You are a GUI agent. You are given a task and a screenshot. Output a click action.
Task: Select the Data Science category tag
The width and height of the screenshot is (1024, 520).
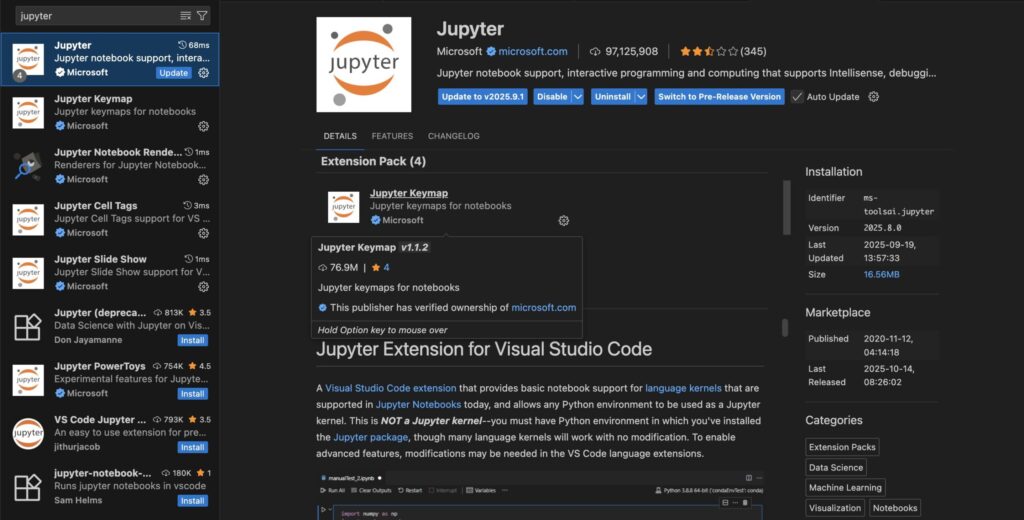tap(836, 467)
